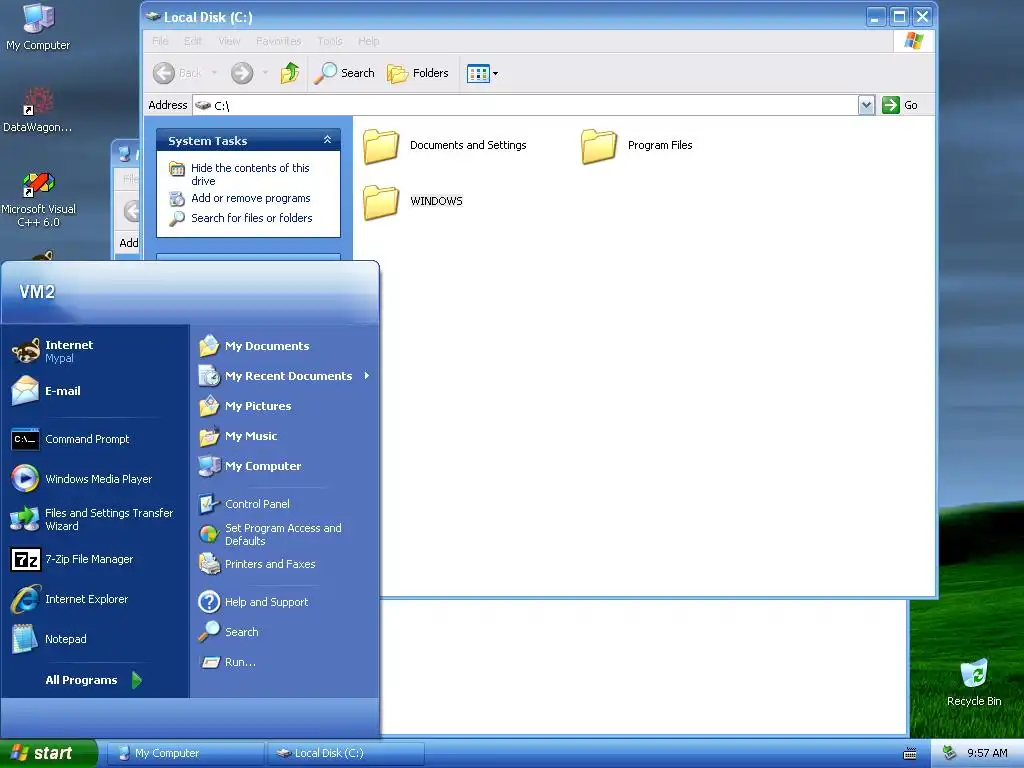Click the Address bar field

[x=524, y=105]
